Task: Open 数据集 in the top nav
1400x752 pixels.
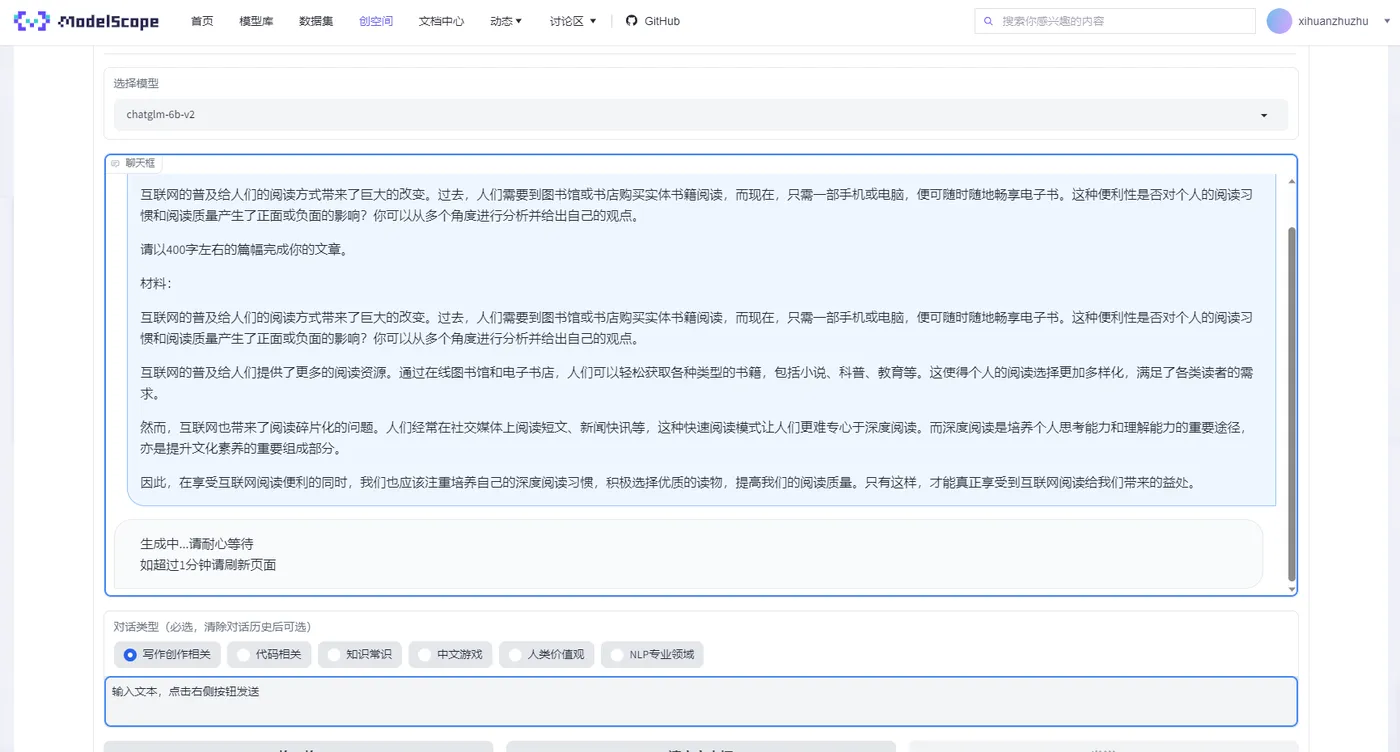Action: tap(316, 21)
